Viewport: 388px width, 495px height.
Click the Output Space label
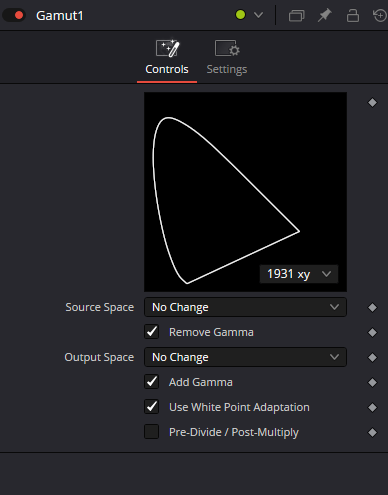pos(99,357)
